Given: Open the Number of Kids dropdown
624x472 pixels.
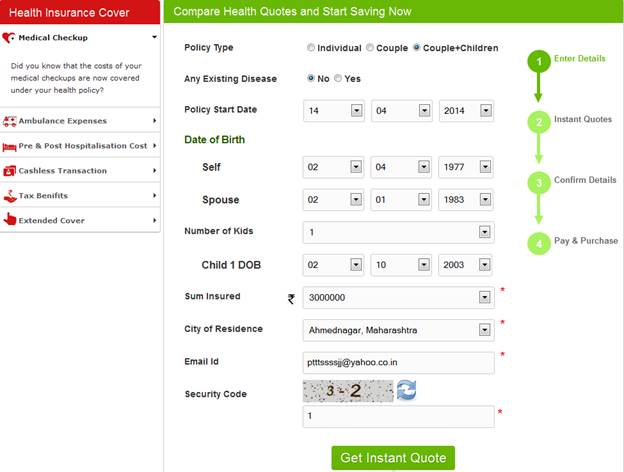Looking at the screenshot, I should click(x=485, y=232).
